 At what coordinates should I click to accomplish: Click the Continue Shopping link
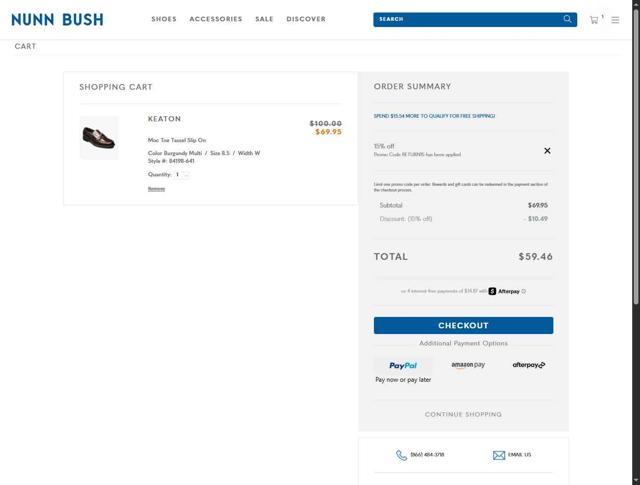463,414
